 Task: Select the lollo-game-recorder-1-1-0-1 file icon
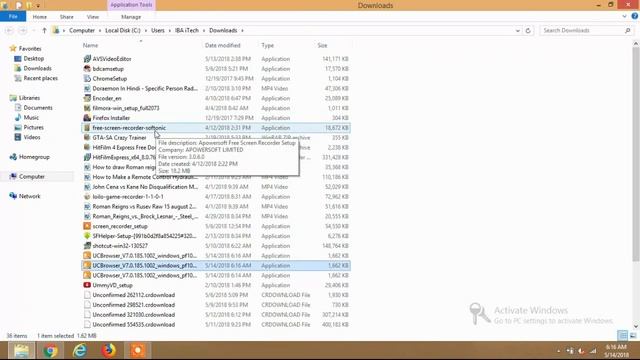[87, 196]
